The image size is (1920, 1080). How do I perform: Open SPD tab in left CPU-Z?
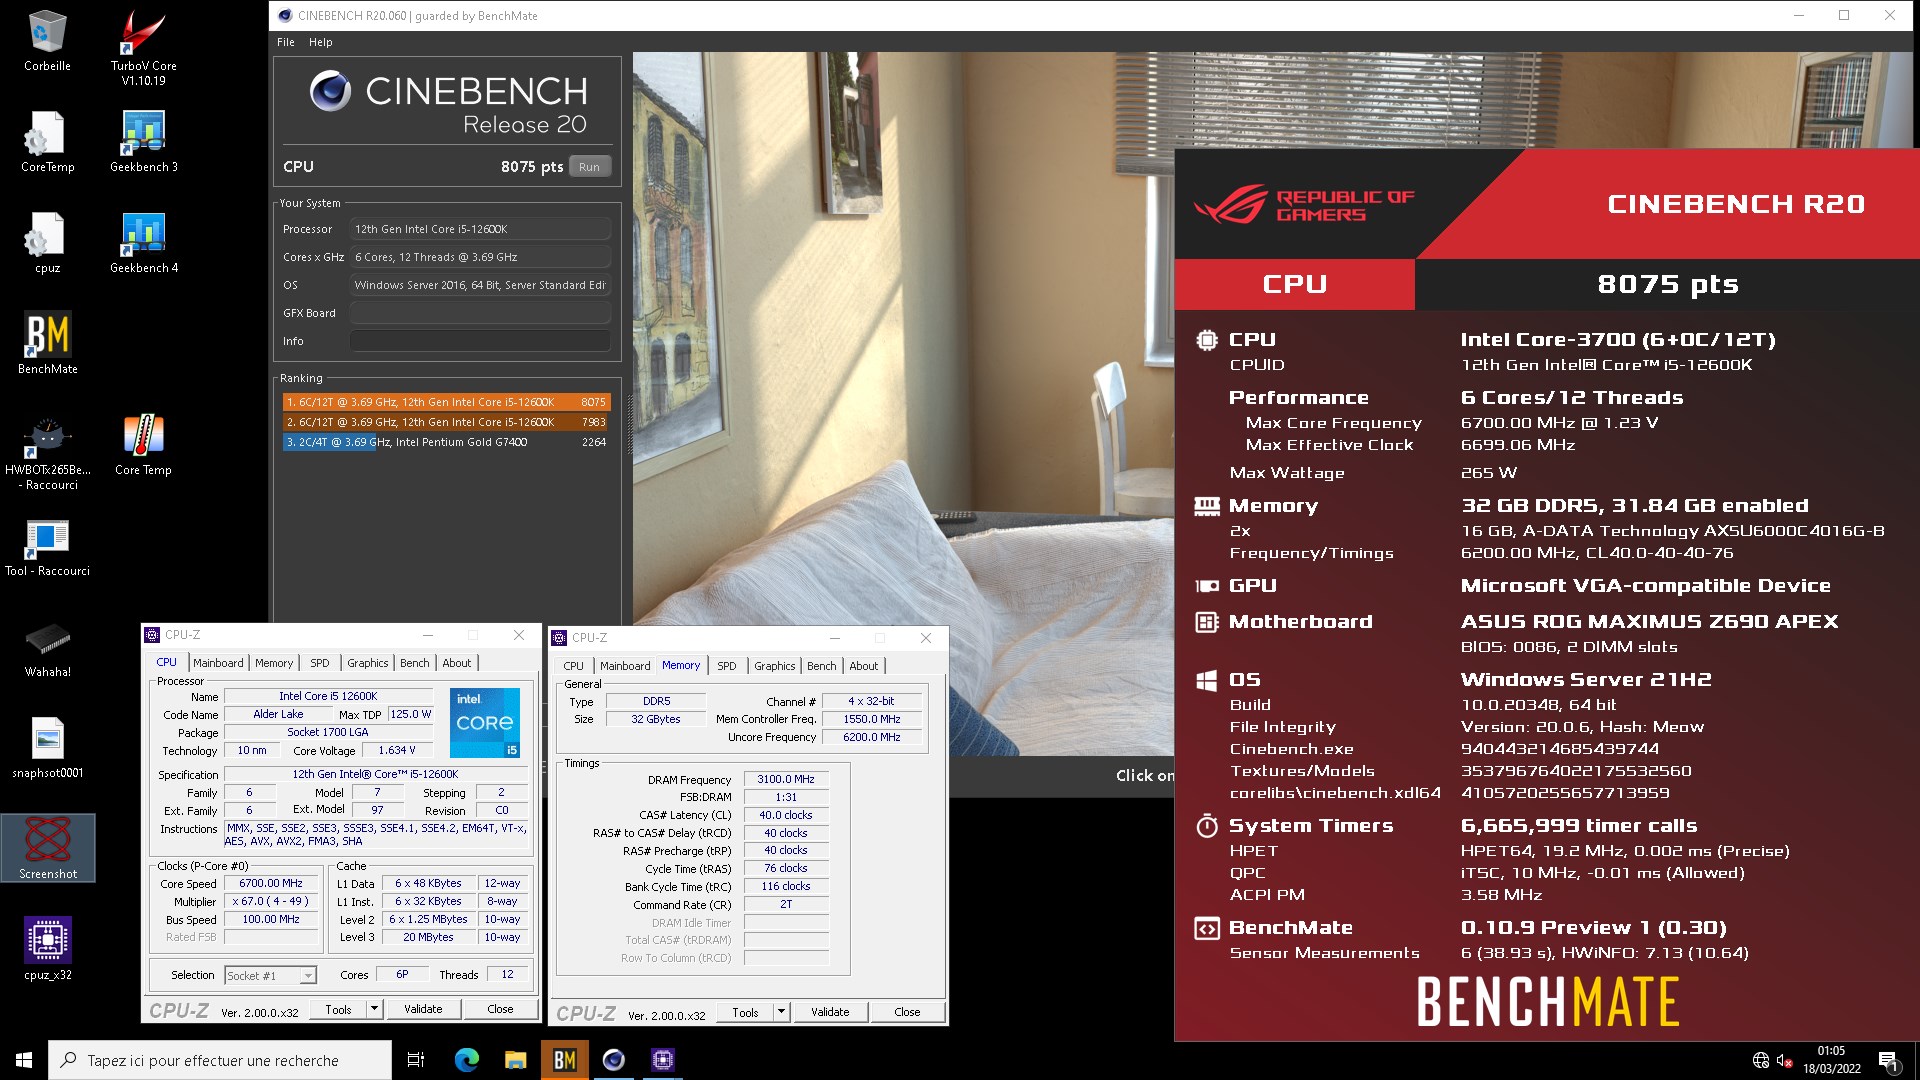319,663
